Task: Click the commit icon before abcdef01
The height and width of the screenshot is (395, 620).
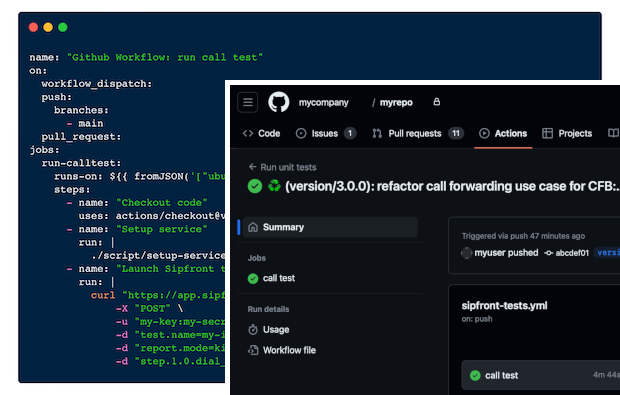Action: pyautogui.click(x=548, y=253)
